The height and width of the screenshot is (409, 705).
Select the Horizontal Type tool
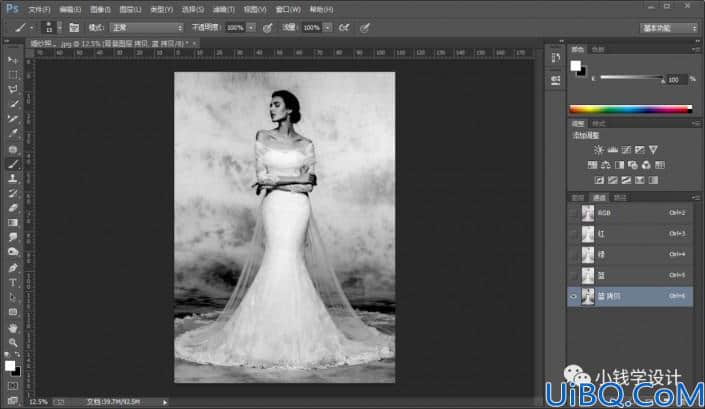point(13,283)
